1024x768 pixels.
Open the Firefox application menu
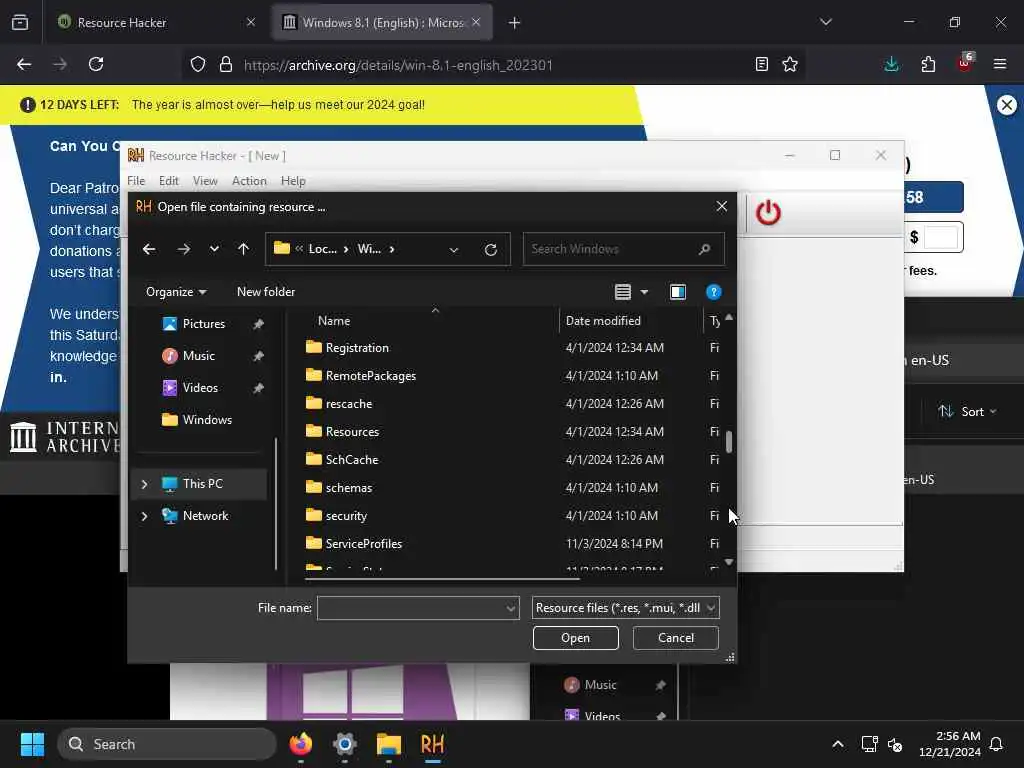[1000, 64]
